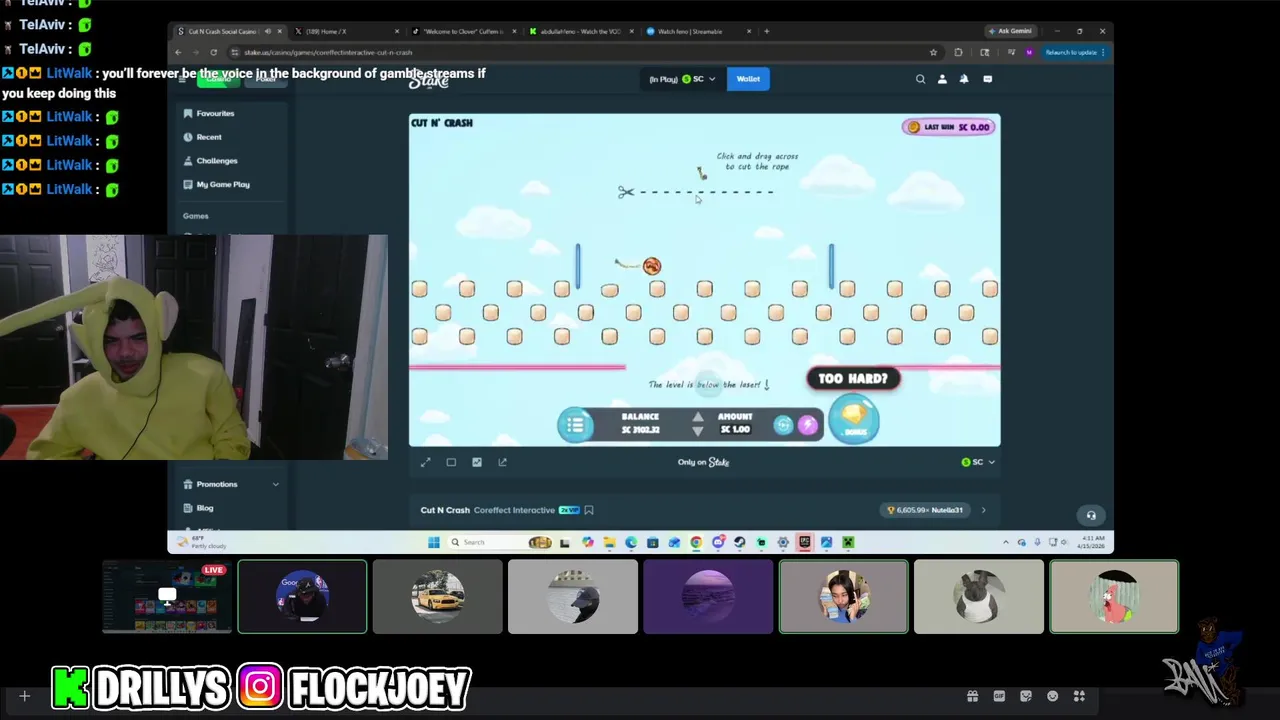
Task: Open live stats icon under game
Action: (x=477, y=462)
